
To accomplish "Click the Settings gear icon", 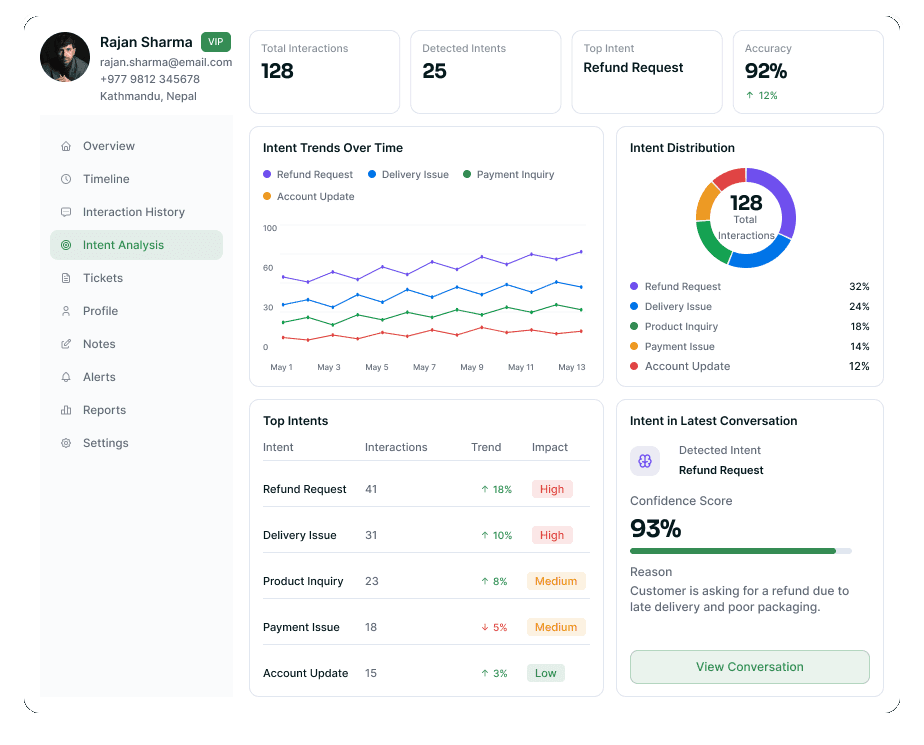I will coord(66,443).
